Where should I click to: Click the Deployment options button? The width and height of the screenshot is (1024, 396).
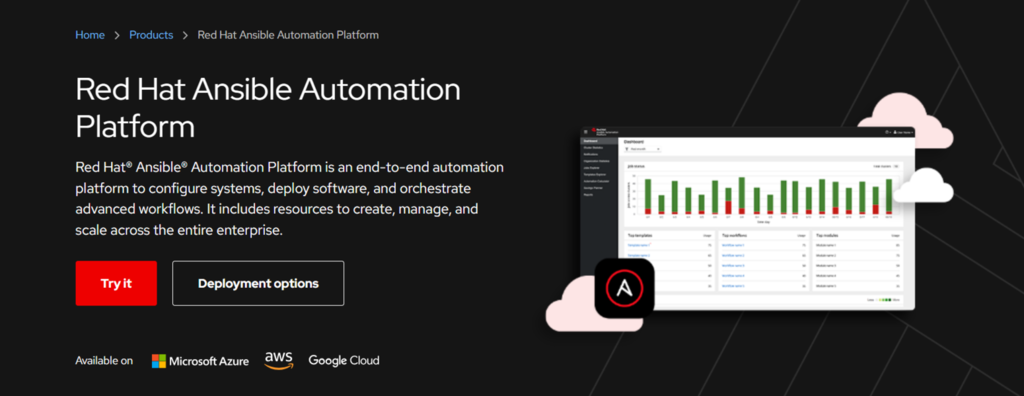pyautogui.click(x=258, y=283)
